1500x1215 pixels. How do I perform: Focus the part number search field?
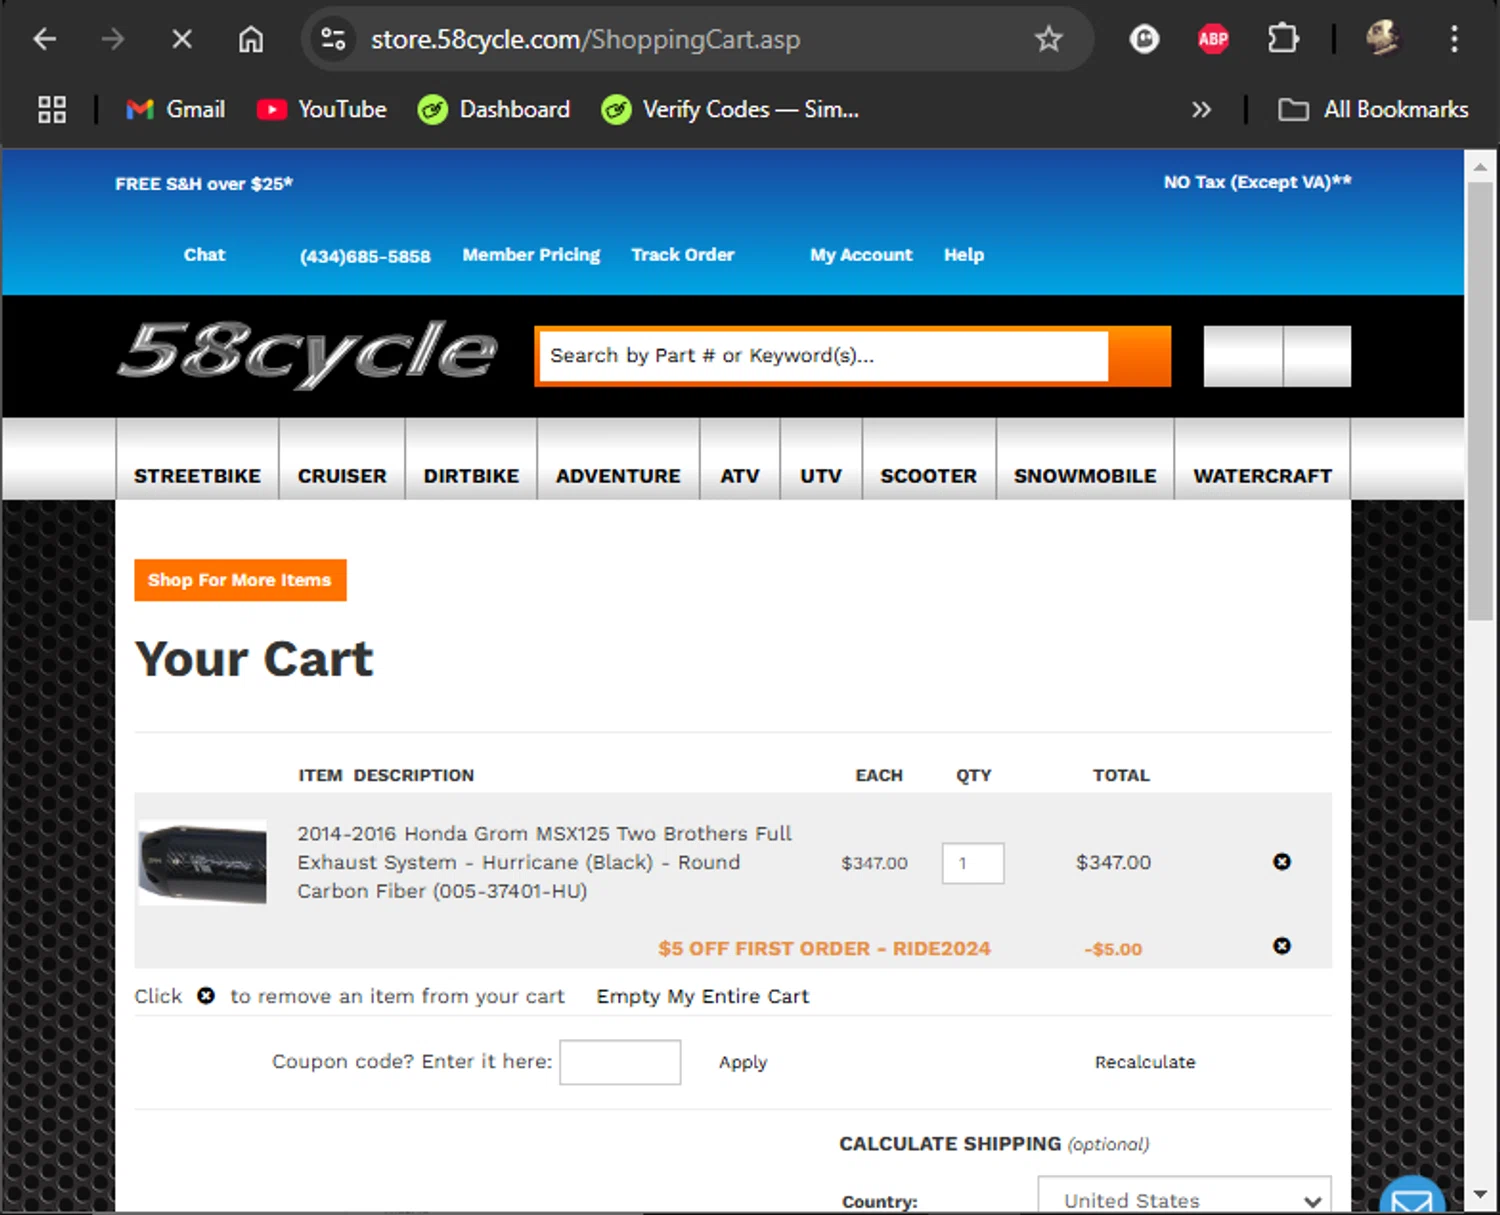click(823, 356)
